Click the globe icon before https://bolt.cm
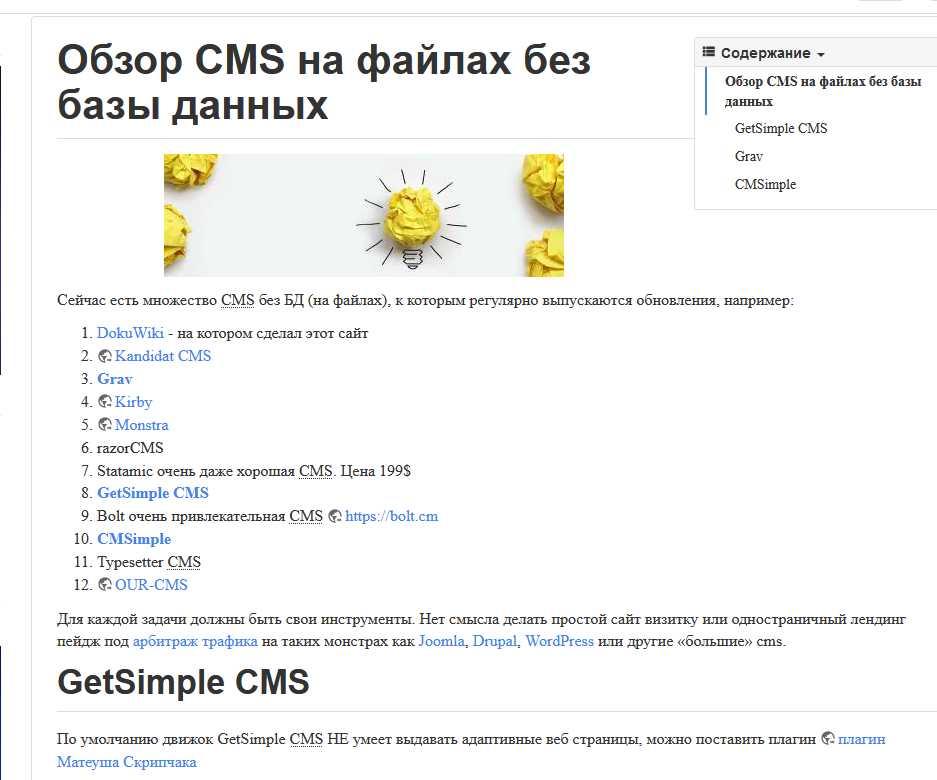This screenshot has width=937, height=780. (335, 516)
